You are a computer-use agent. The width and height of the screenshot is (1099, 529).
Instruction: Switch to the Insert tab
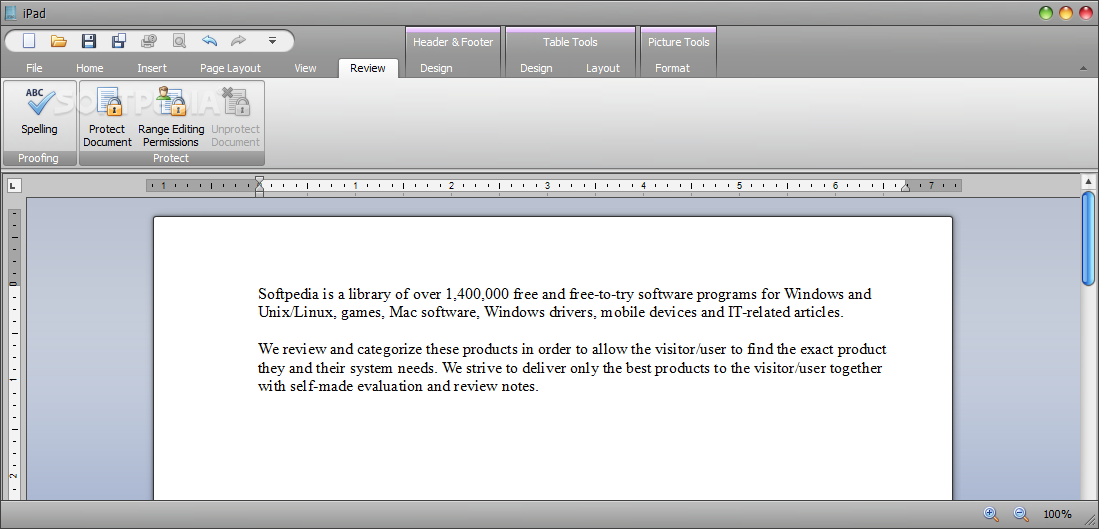click(x=152, y=68)
